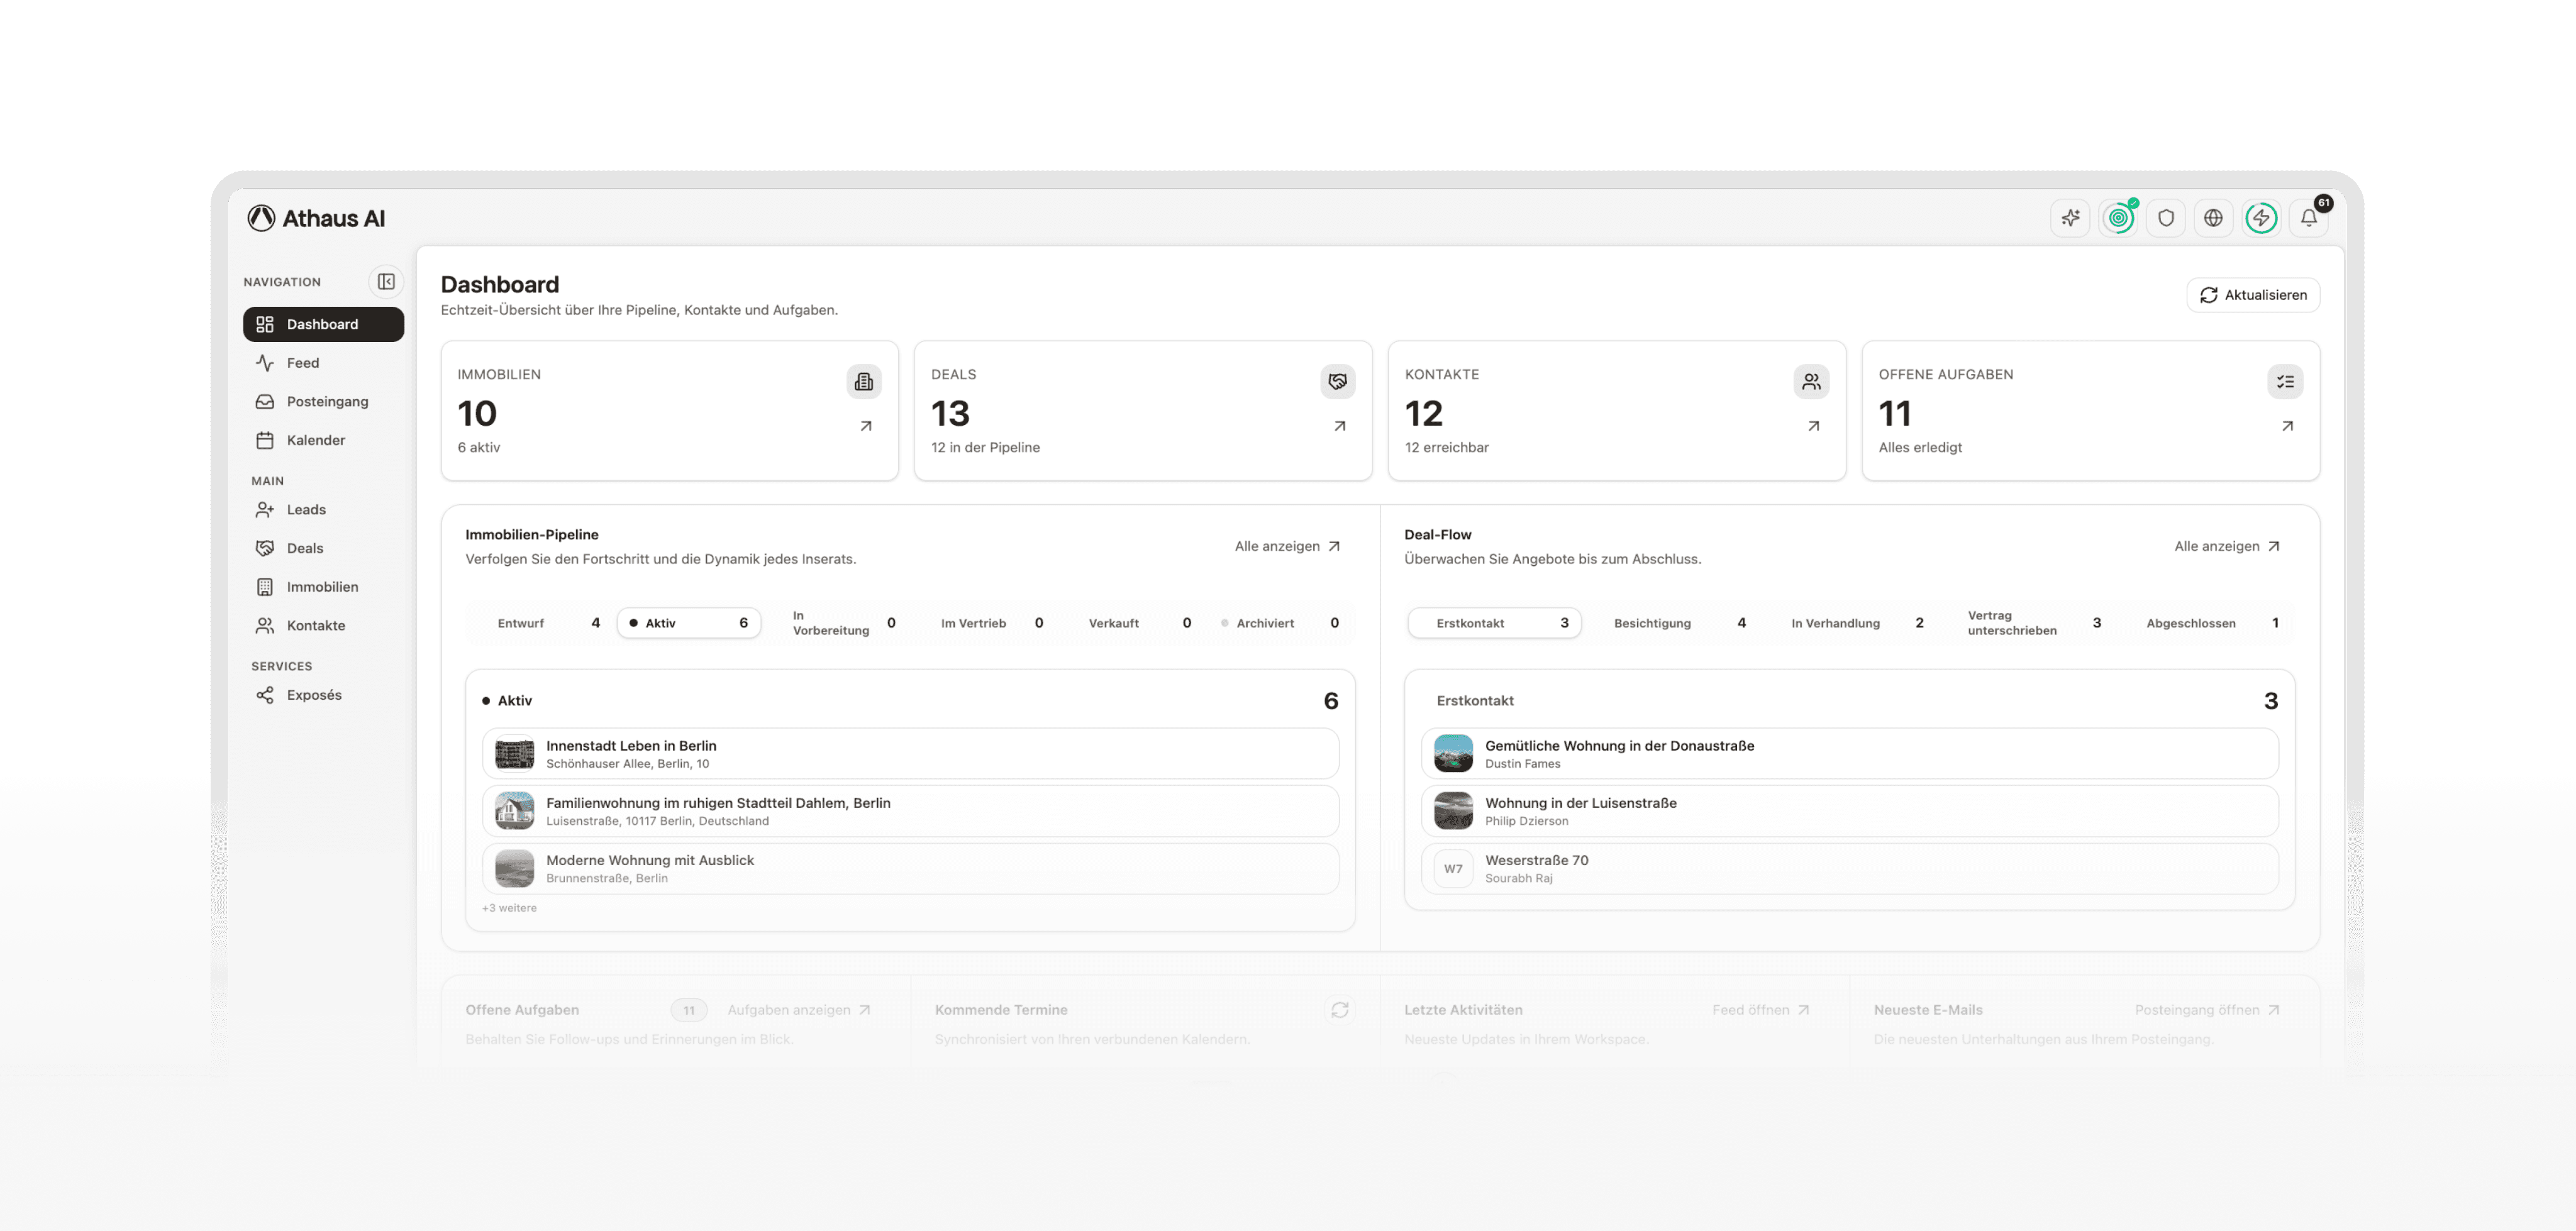This screenshot has height=1231, width=2576.
Task: Click the shield icon in header
Action: pos(2166,218)
